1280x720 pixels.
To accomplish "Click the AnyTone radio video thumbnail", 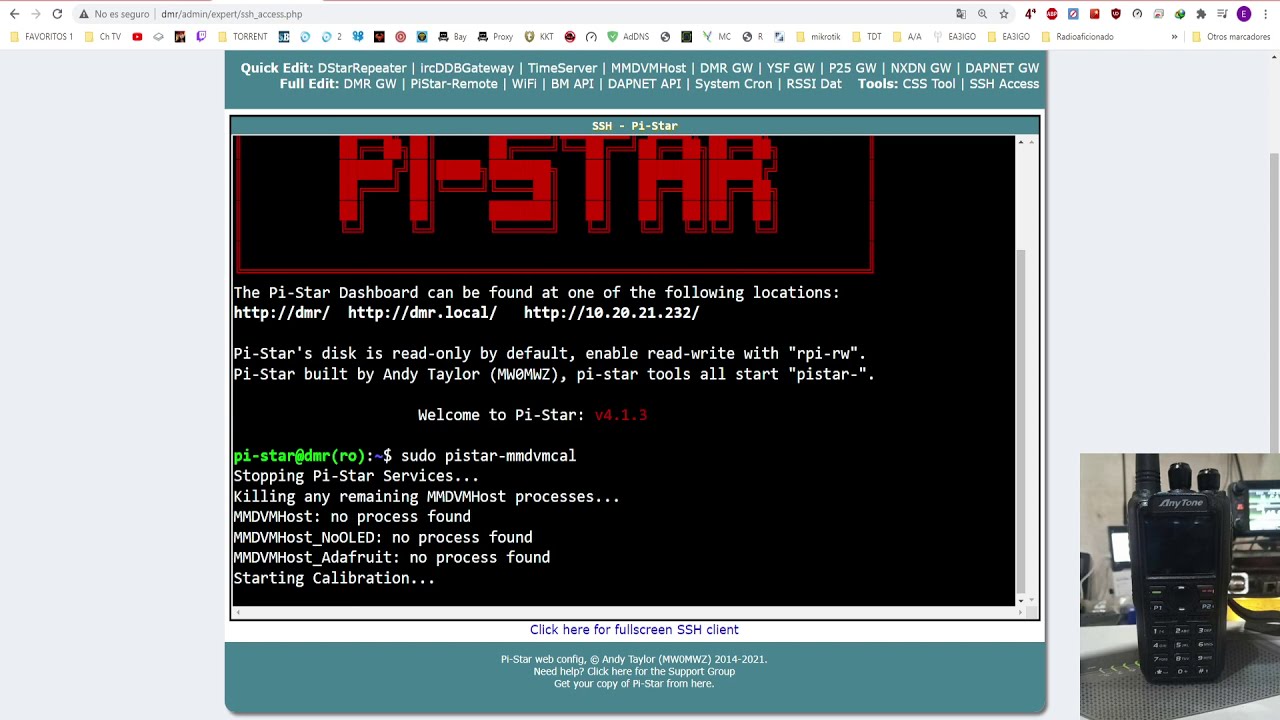I will (1180, 586).
